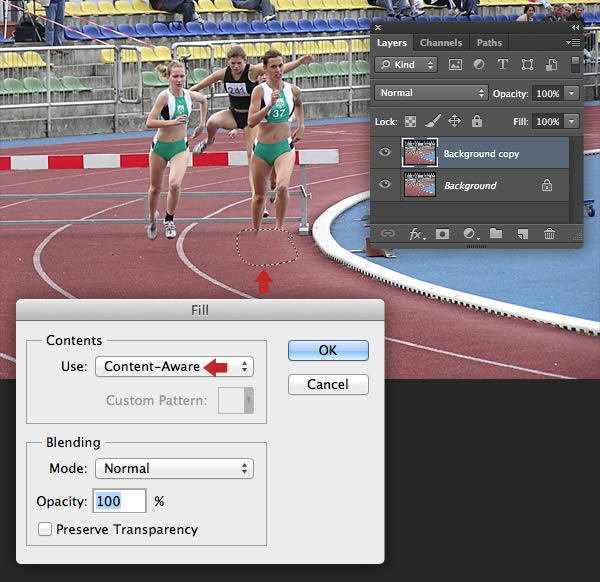600x582 pixels.
Task: Click the Fill dialog Opacity field
Action: 119,501
